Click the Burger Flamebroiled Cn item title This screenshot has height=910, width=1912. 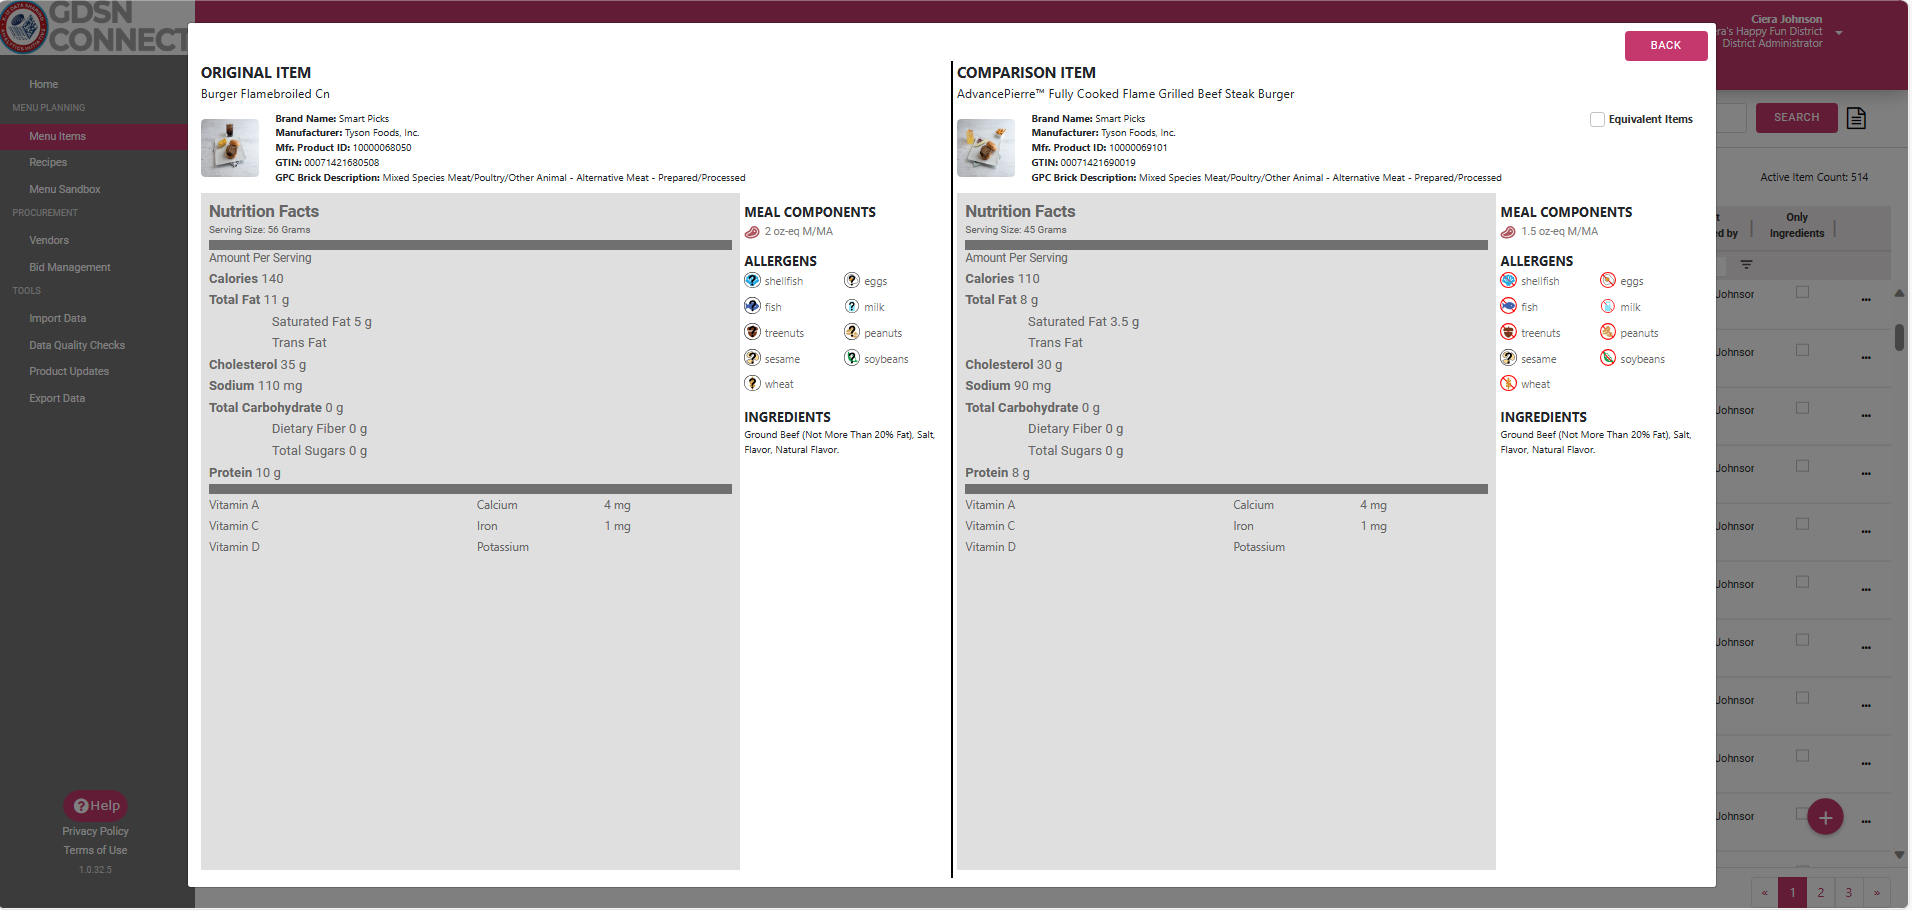click(265, 94)
